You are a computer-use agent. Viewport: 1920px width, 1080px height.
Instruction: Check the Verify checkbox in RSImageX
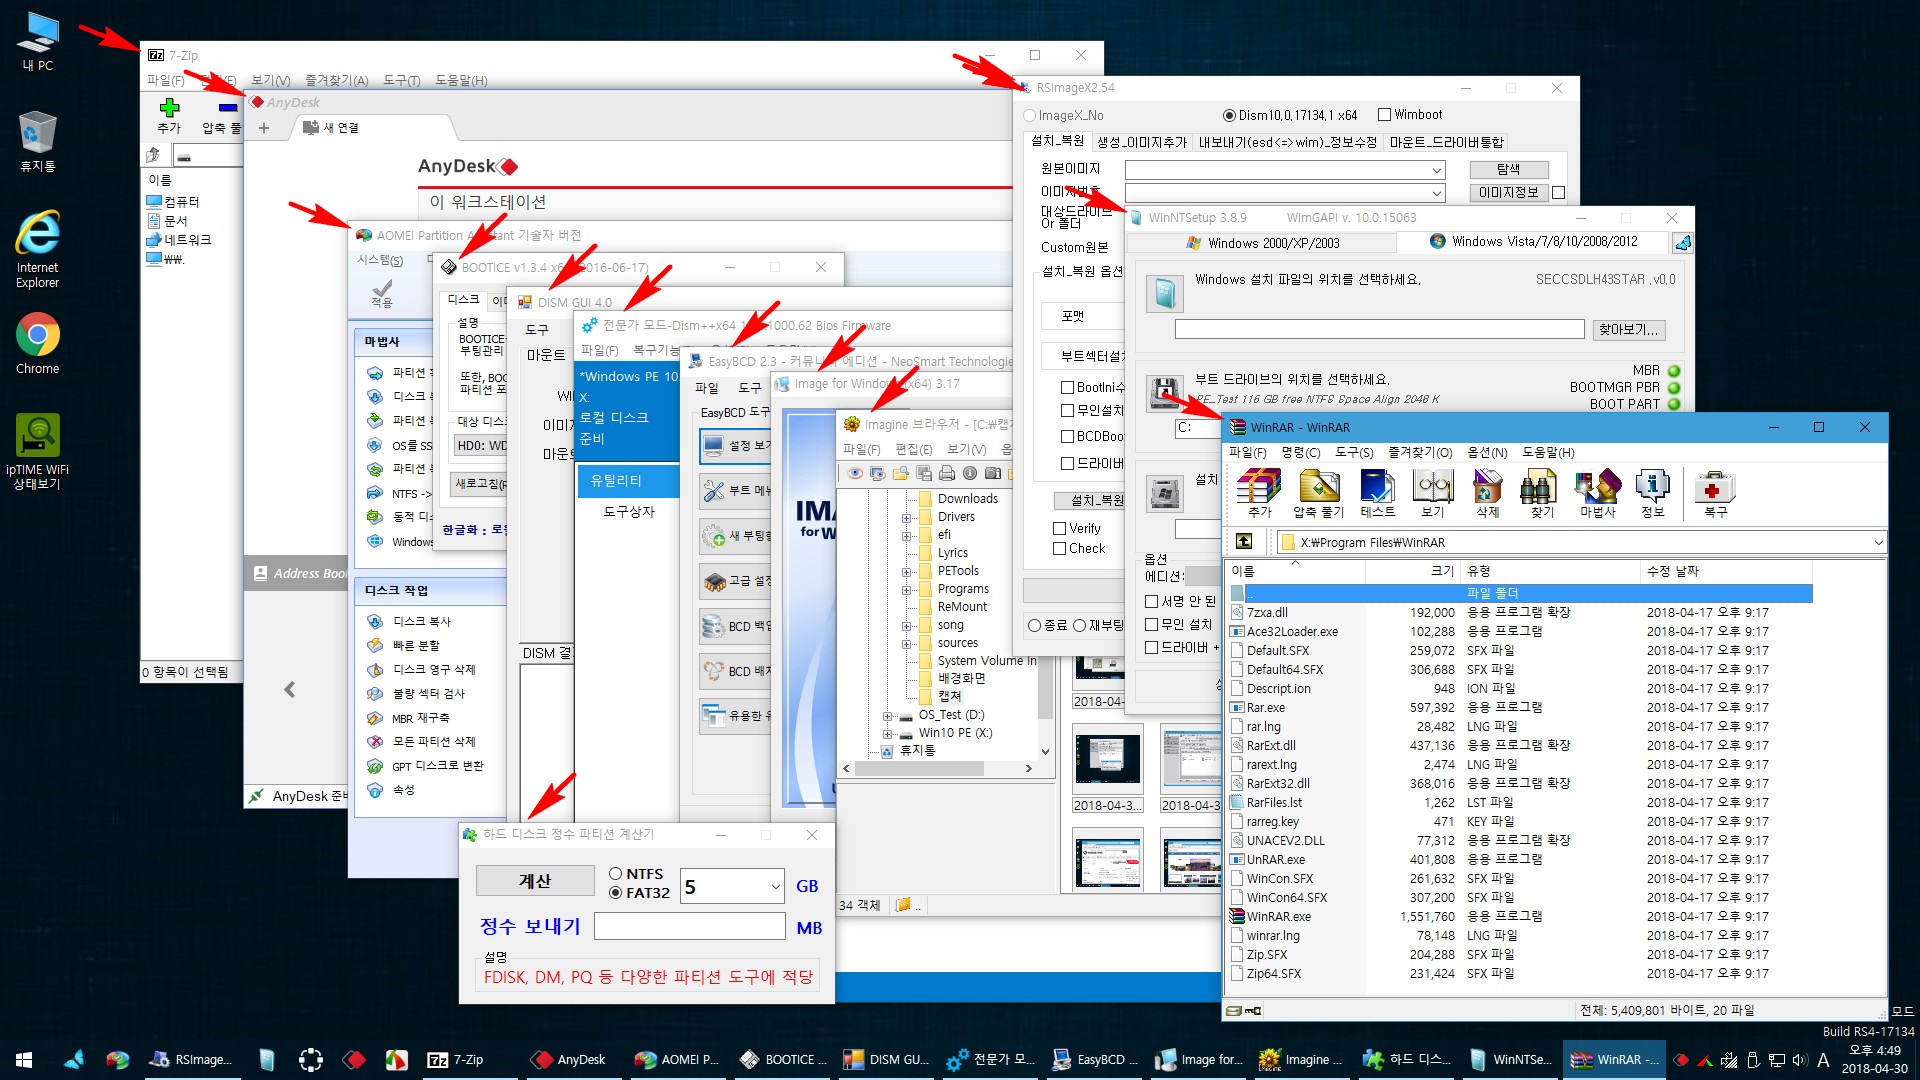click(x=1060, y=528)
